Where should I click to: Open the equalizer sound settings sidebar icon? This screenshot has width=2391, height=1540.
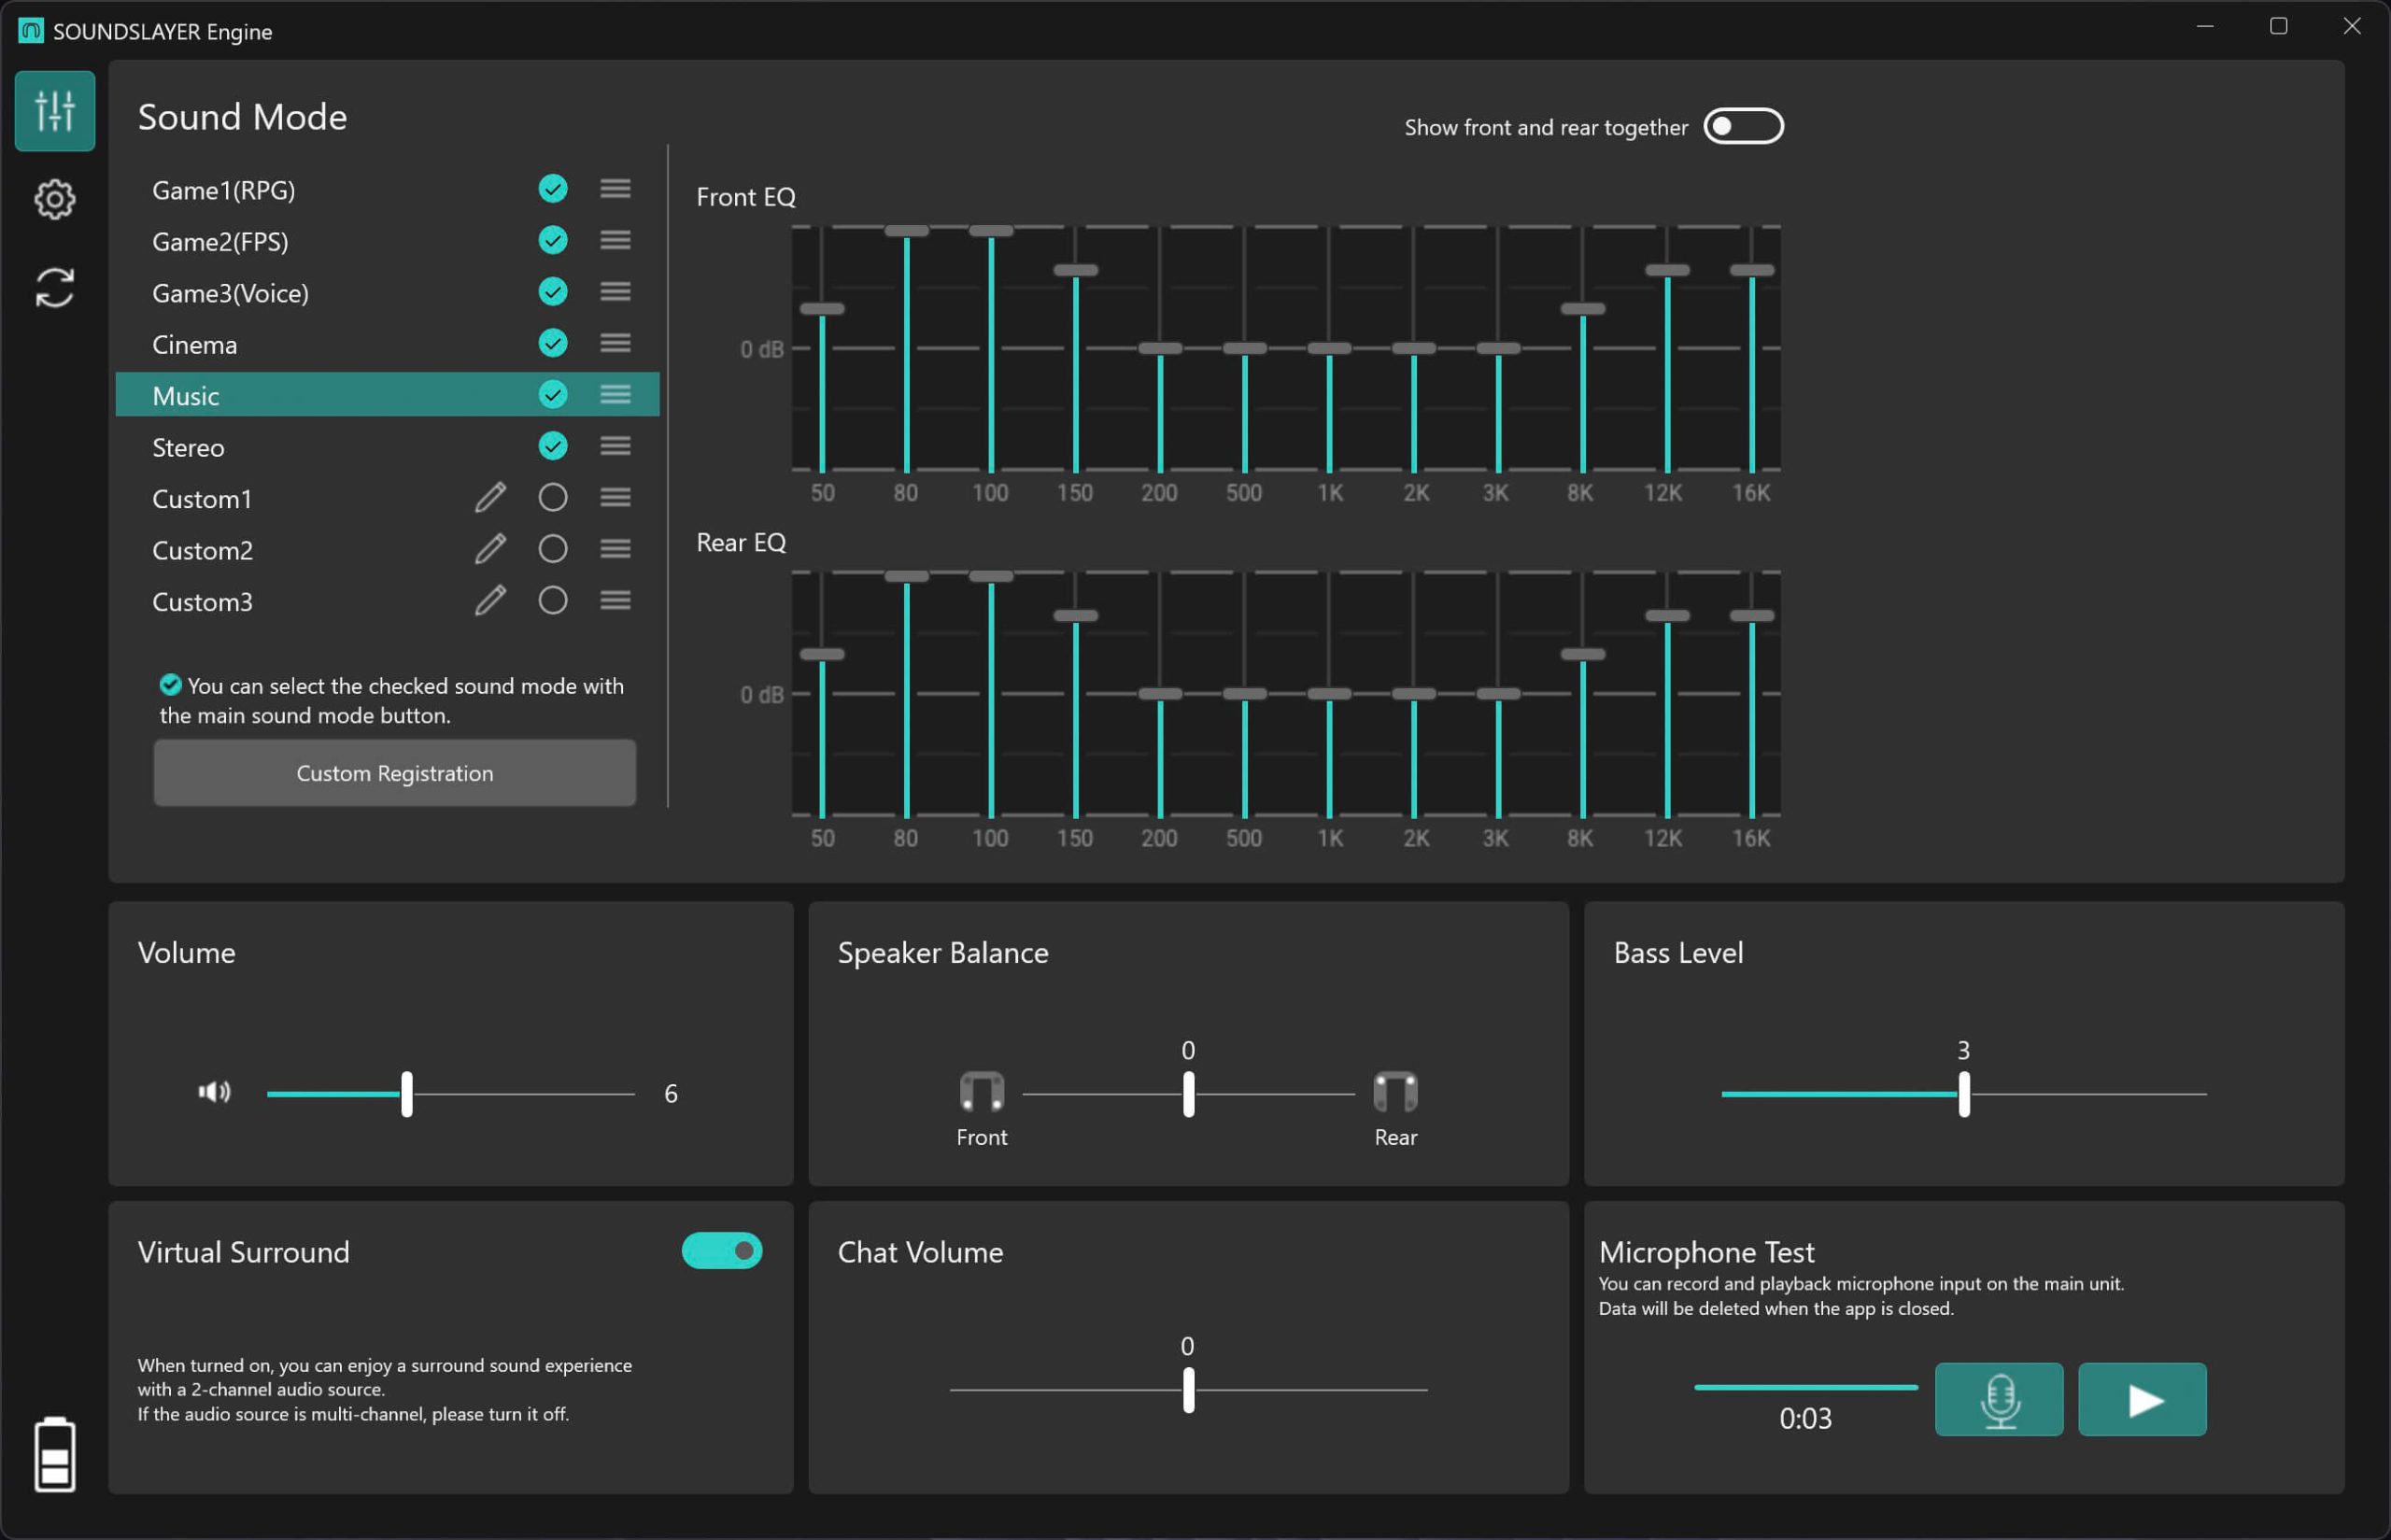click(x=55, y=111)
